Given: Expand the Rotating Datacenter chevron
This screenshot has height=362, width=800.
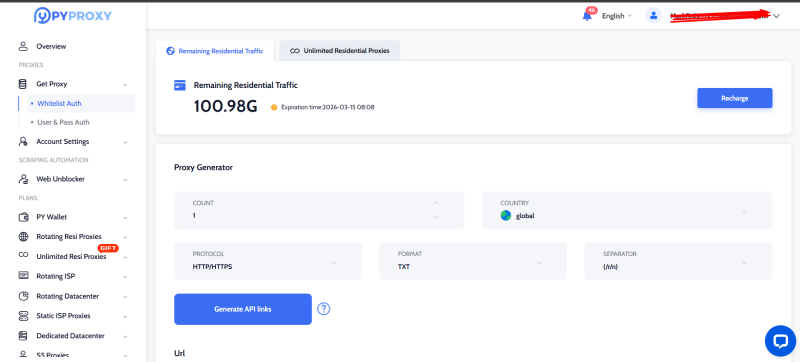Looking at the screenshot, I should (x=125, y=297).
